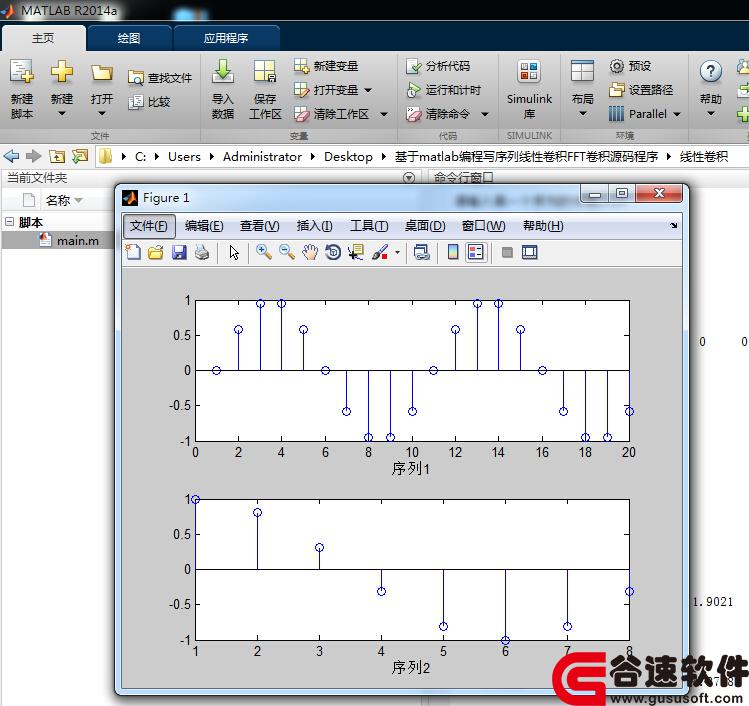The height and width of the screenshot is (706, 749).
Task: Toggle the Insert Legend button
Action: click(476, 252)
